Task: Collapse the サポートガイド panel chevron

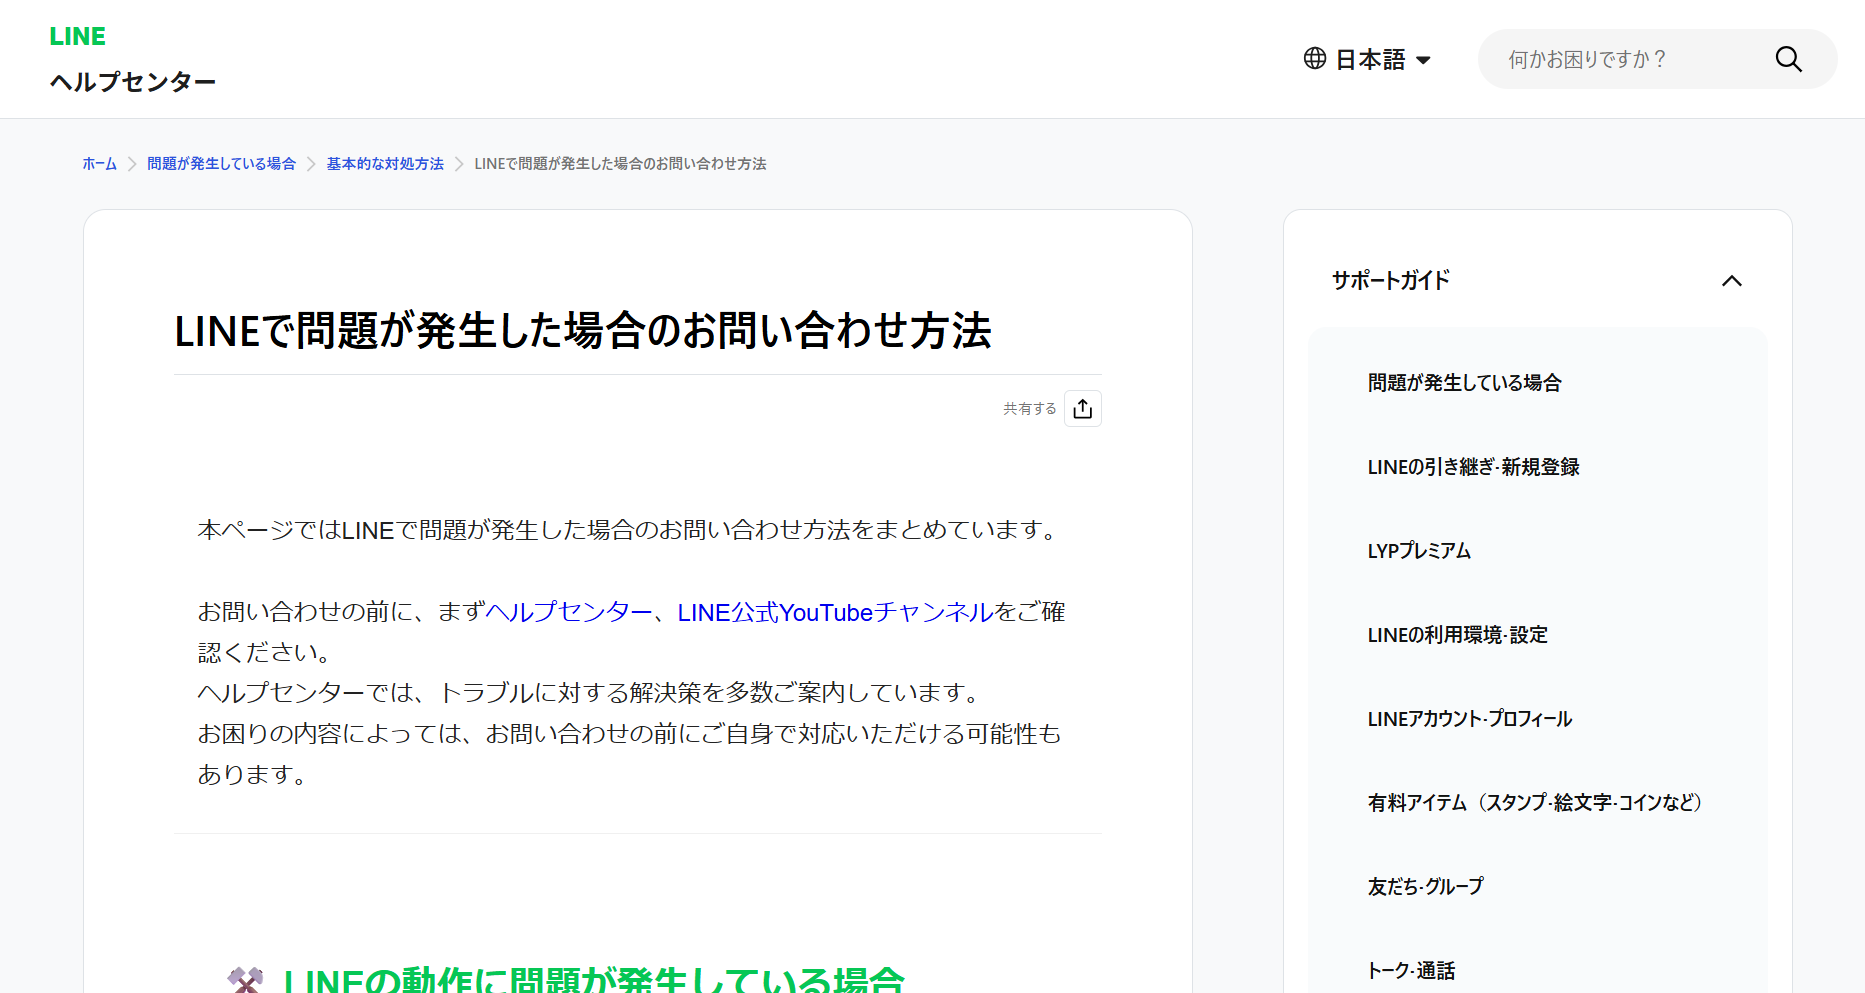Action: click(1731, 281)
